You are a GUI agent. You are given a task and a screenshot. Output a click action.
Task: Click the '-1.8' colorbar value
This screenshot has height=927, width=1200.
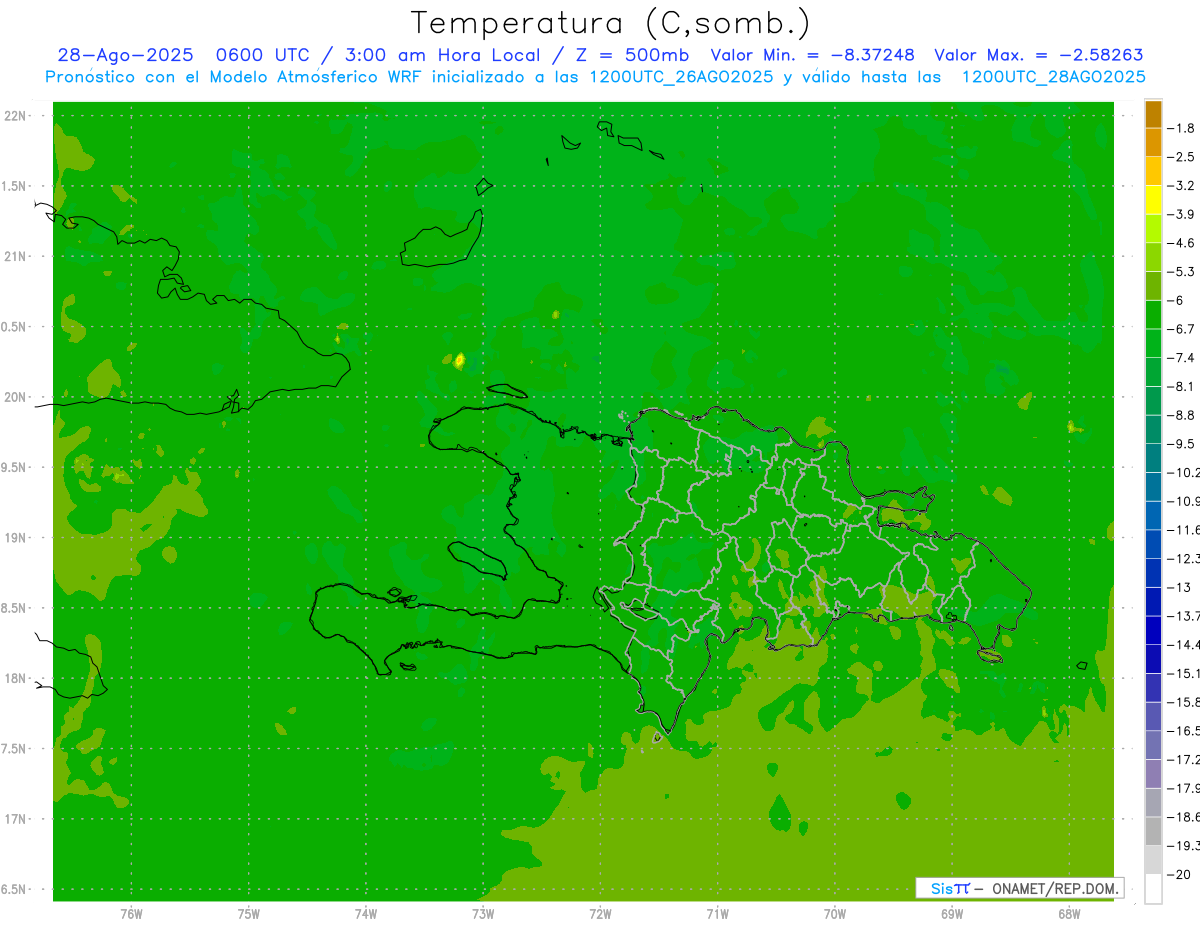pyautogui.click(x=1181, y=128)
